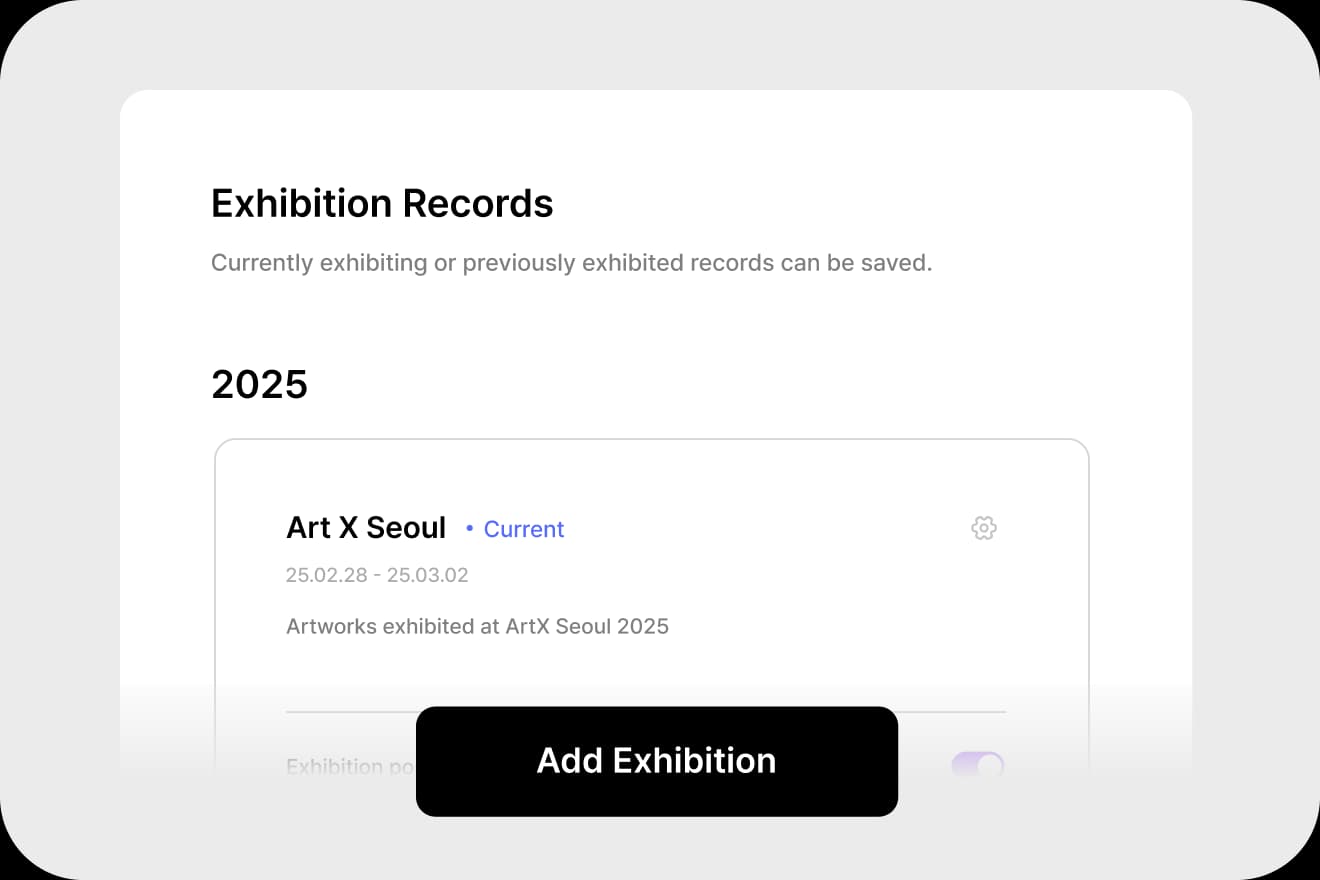This screenshot has width=1320, height=880.
Task: Click the Exhibition Records heading
Action: 382,204
